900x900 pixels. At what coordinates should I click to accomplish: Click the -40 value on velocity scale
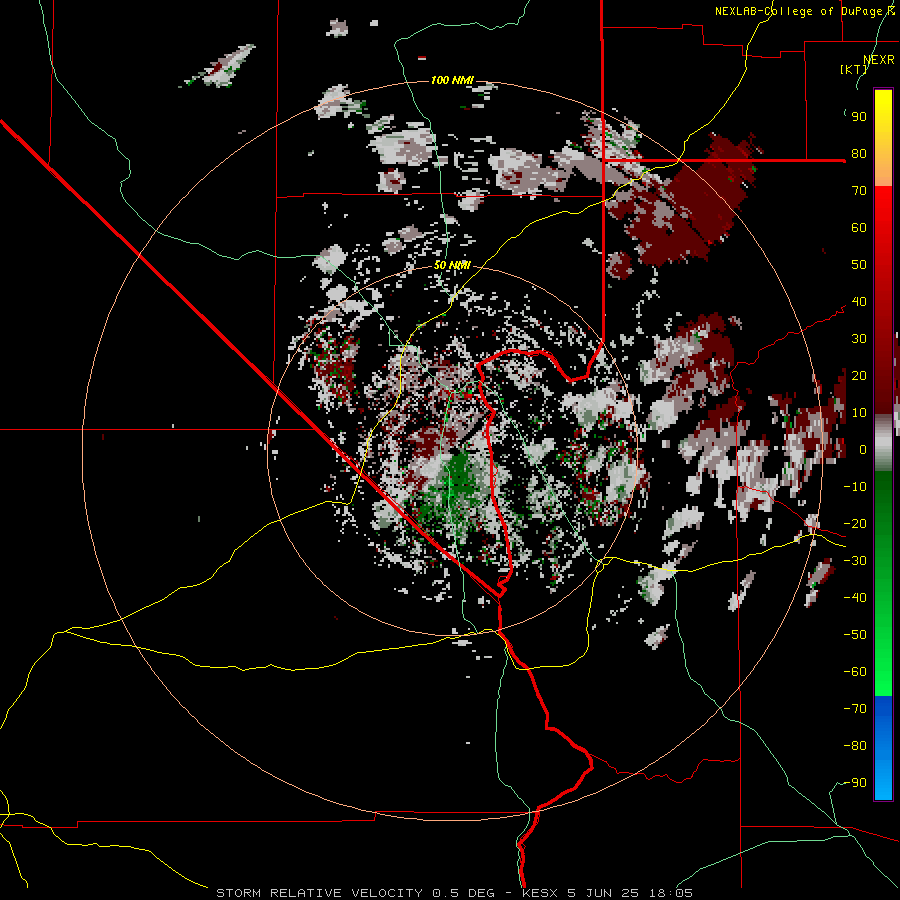tap(855, 598)
